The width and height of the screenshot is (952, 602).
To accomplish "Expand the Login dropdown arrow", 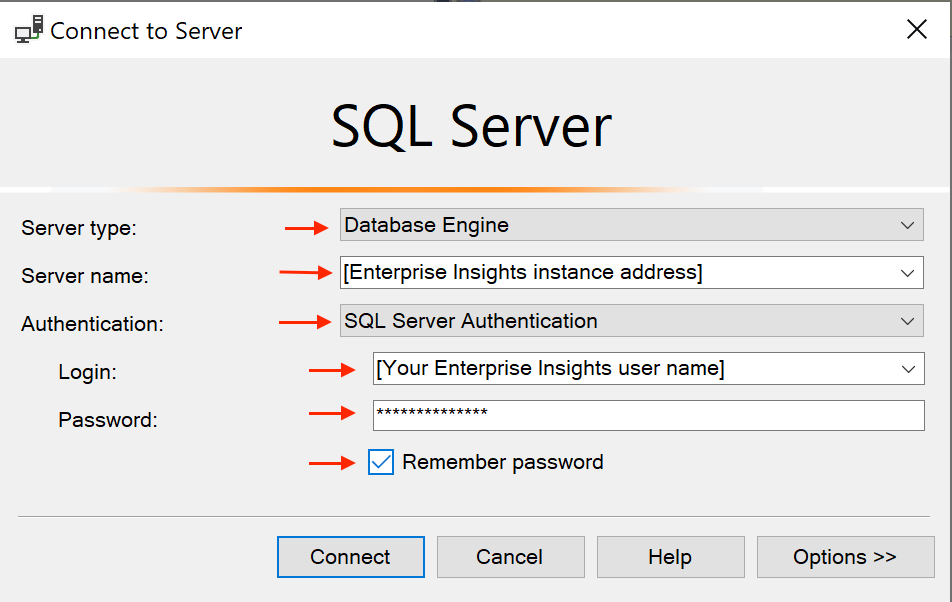I will click(908, 369).
